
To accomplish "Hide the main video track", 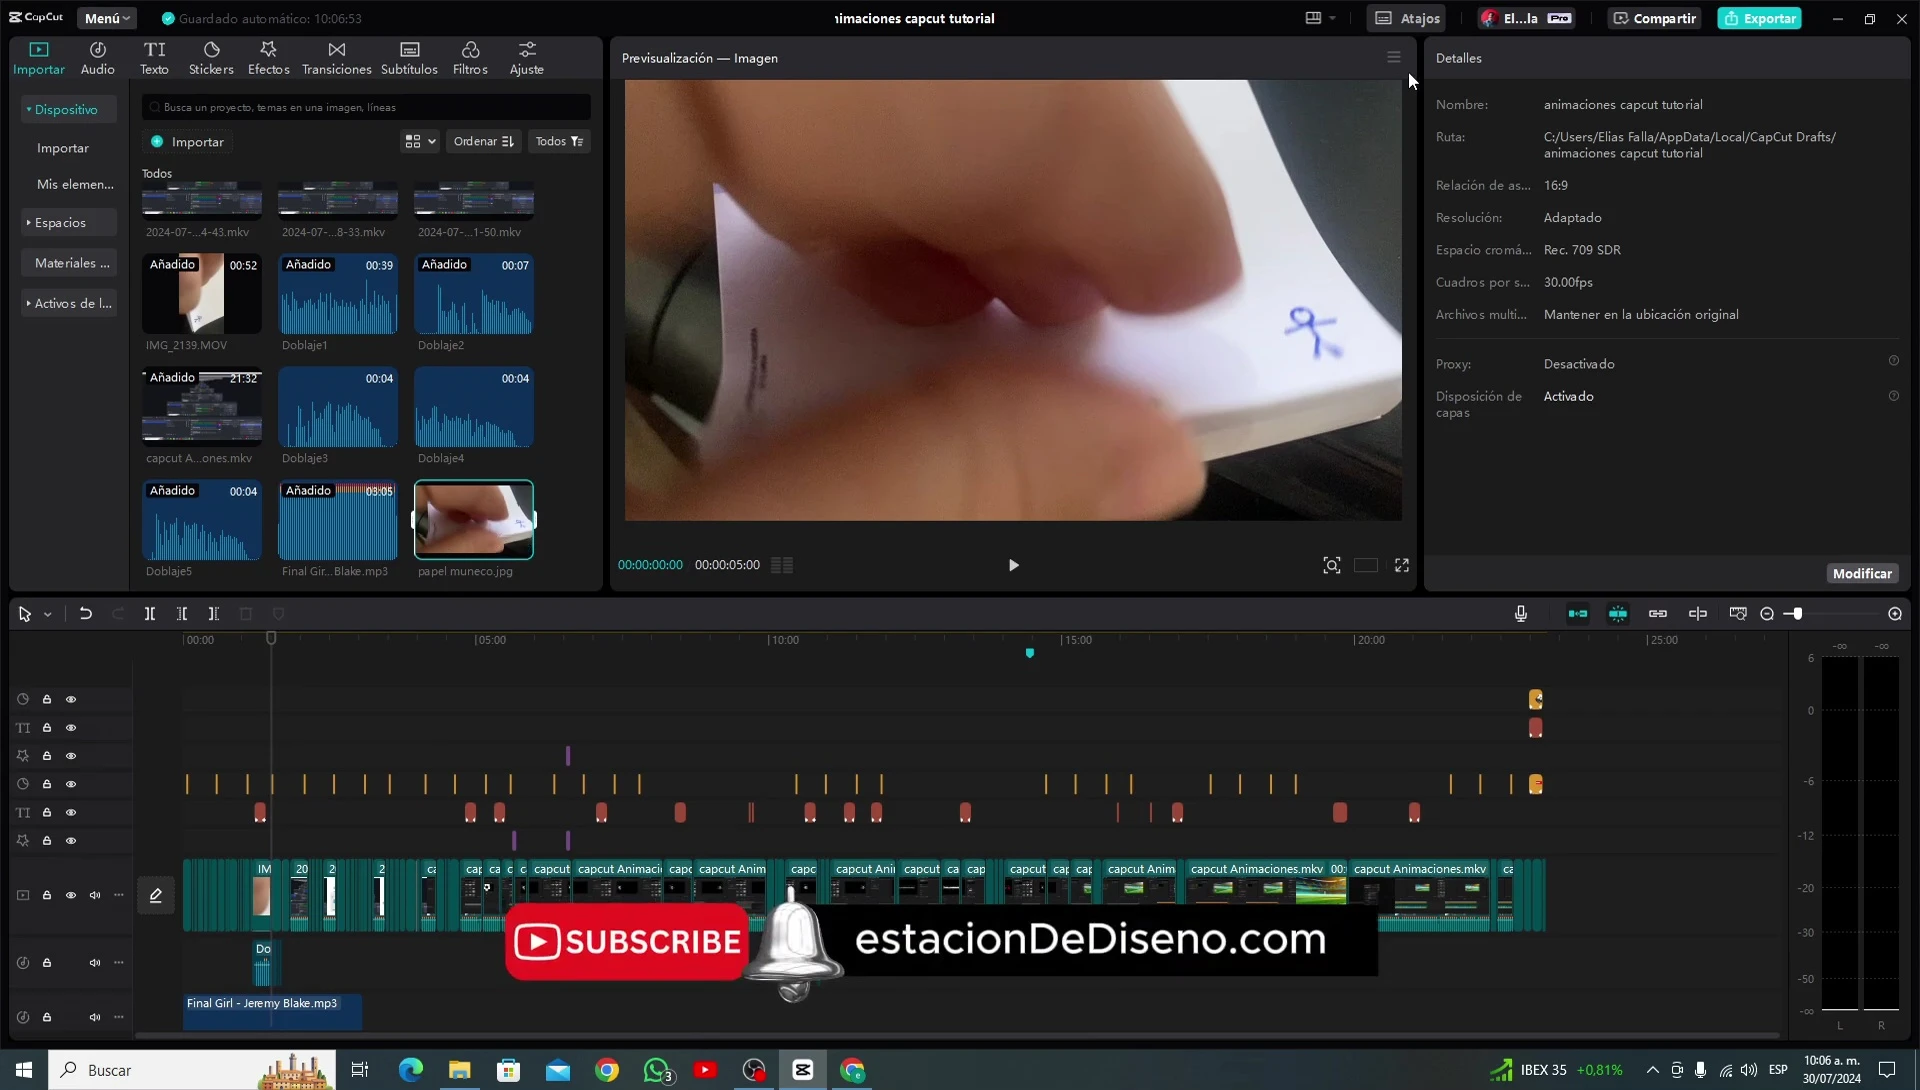I will pyautogui.click(x=71, y=895).
